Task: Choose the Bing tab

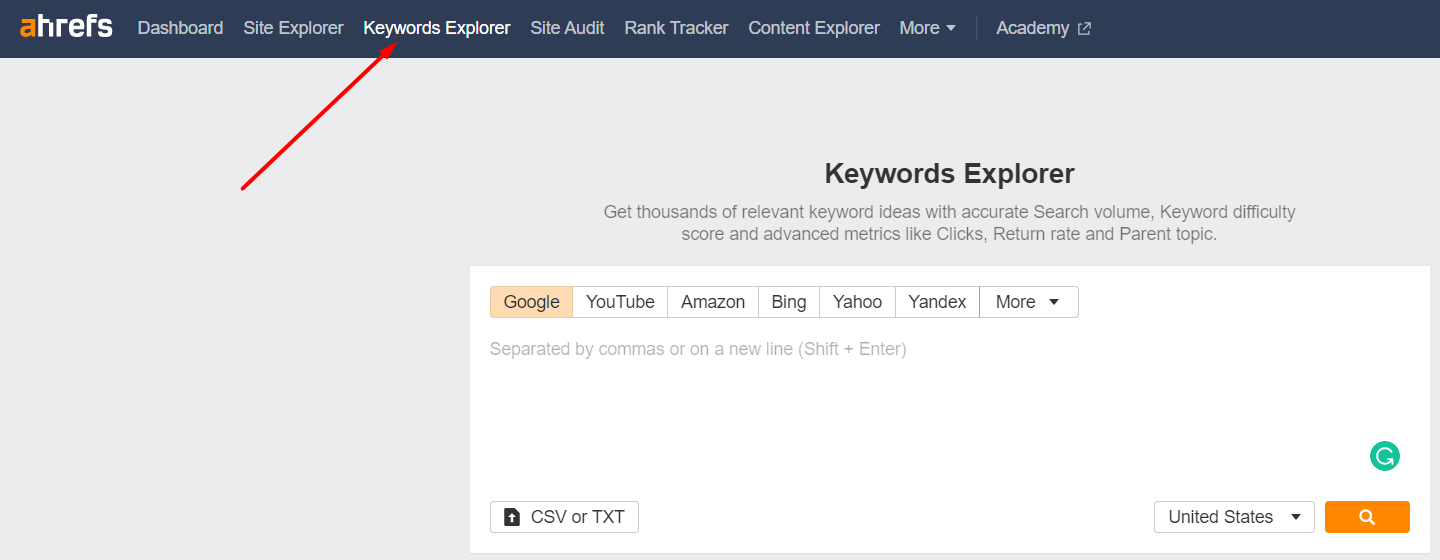Action: [x=789, y=302]
